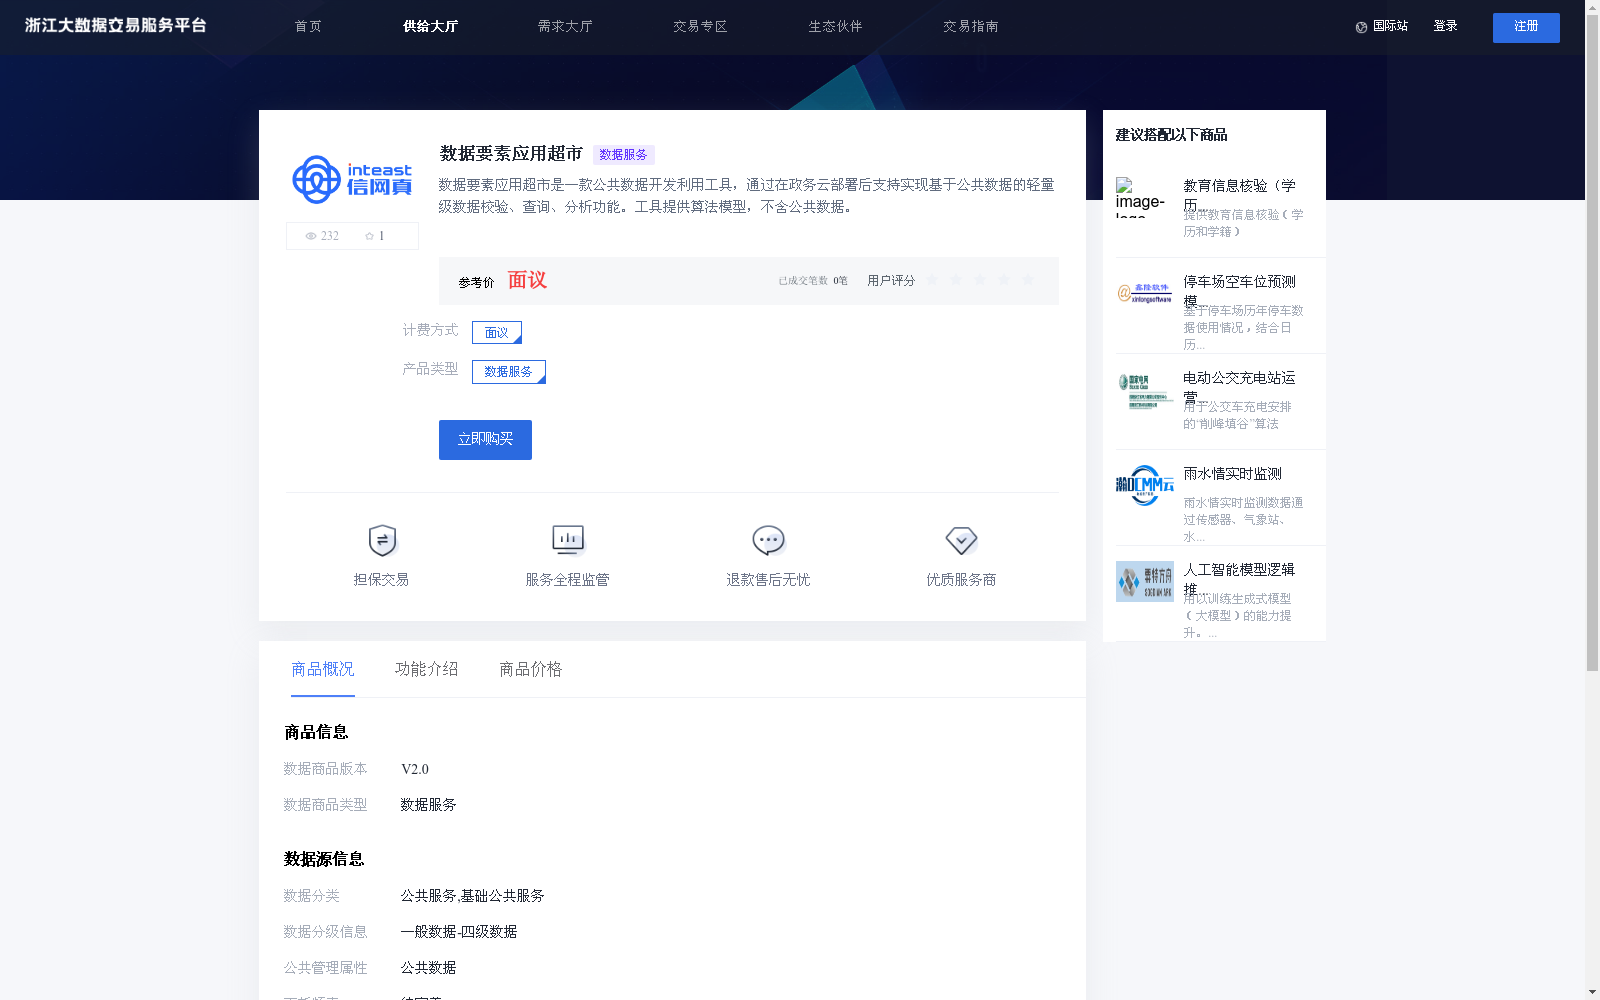Open 生态伙伴 navigation item
Screen dimensions: 1600x1000
click(x=835, y=27)
